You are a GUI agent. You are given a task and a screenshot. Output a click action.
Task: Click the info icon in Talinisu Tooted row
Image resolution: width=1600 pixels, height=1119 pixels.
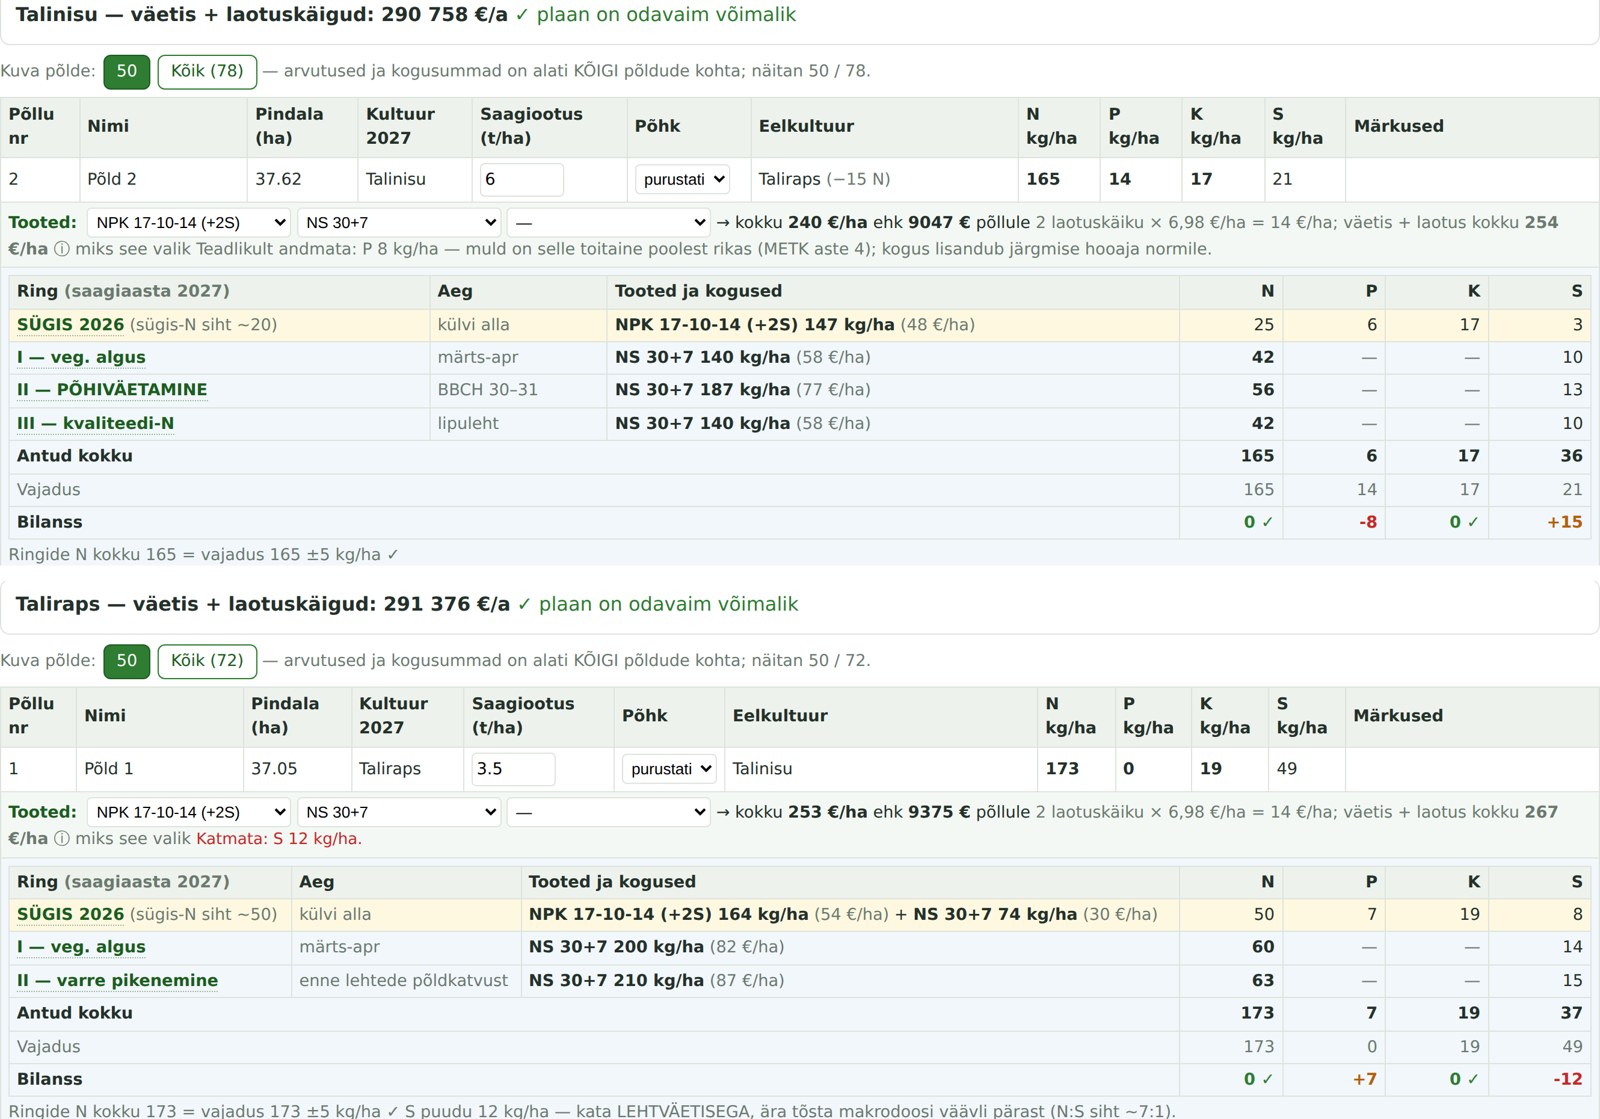pyautogui.click(x=62, y=249)
